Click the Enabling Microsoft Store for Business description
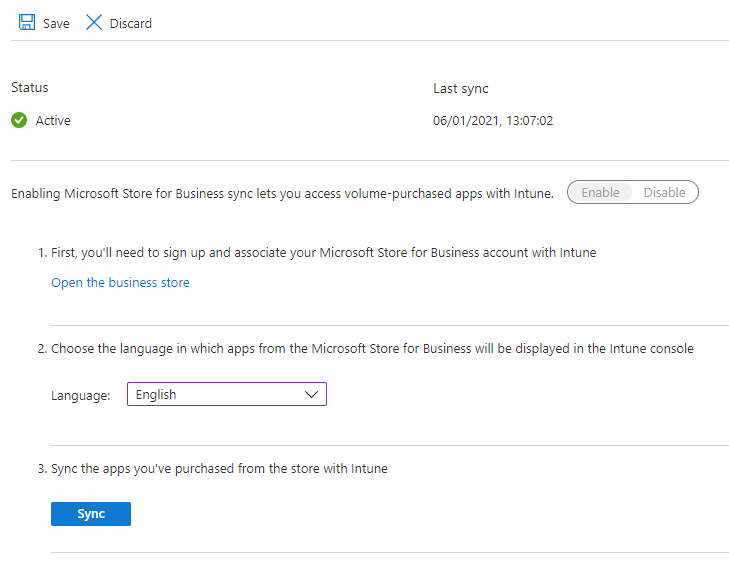 [282, 193]
